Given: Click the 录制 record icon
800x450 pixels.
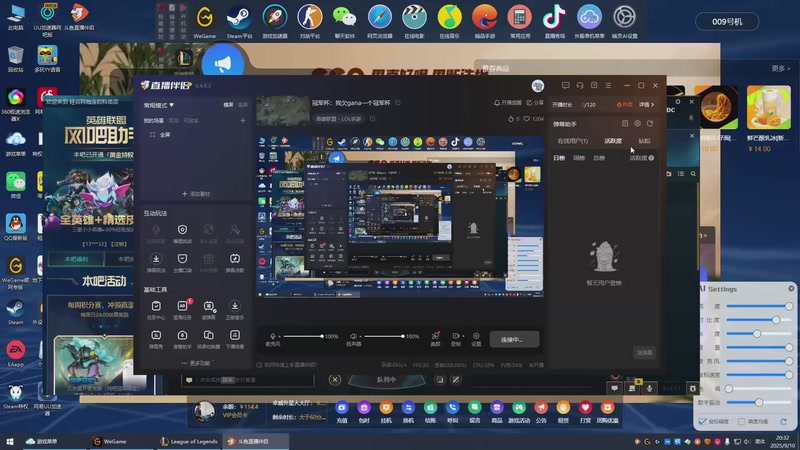Looking at the screenshot, I should tap(455, 336).
